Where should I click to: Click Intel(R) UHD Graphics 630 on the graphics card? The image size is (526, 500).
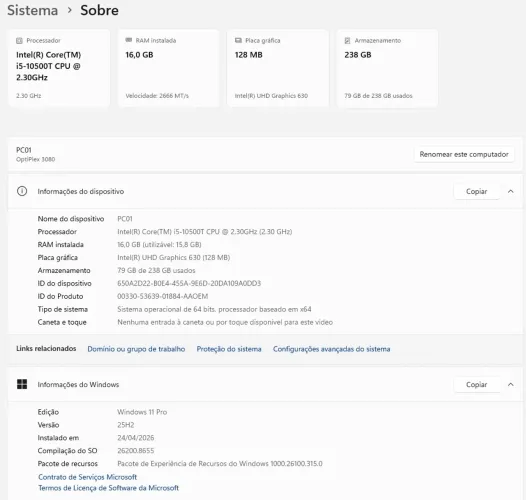pyautogui.click(x=271, y=96)
